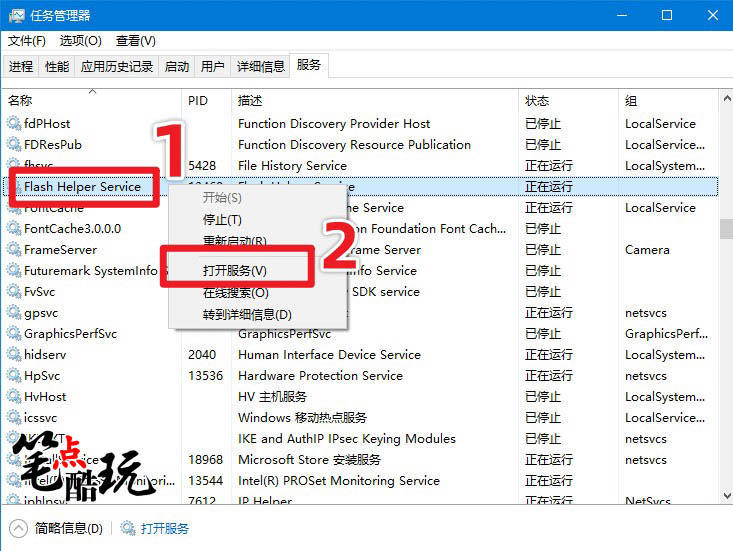
Task: Click gear icon beside icssvc
Action: coord(14,418)
